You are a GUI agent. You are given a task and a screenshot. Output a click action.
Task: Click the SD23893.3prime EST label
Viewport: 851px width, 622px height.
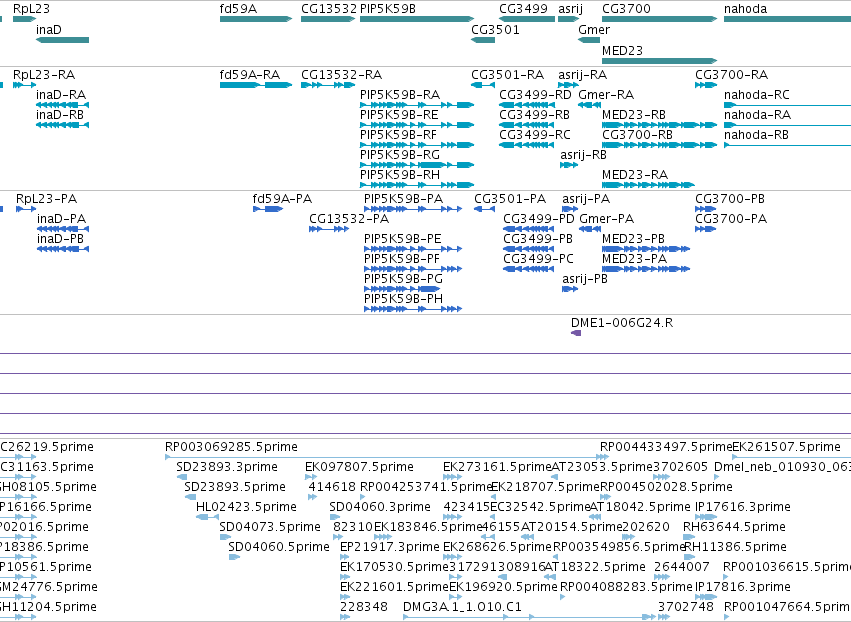226,467
